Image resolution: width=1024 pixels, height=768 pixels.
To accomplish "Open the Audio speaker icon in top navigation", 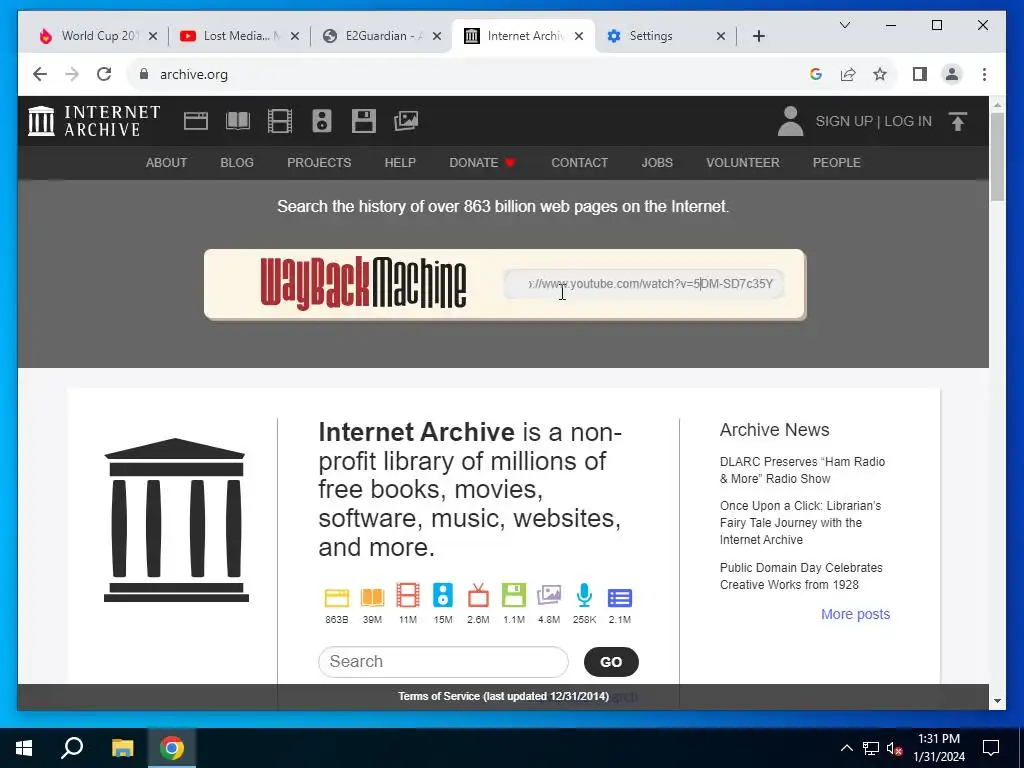I will click(x=322, y=121).
